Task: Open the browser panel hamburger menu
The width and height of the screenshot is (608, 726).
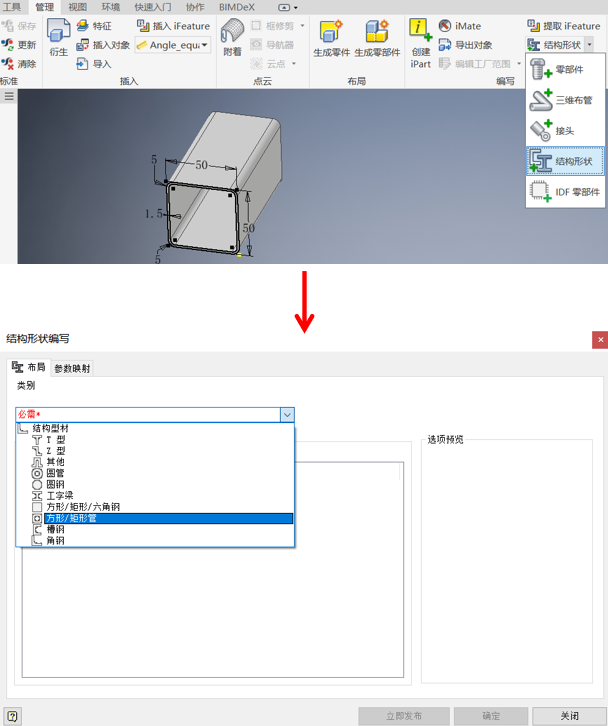Action: point(9,96)
